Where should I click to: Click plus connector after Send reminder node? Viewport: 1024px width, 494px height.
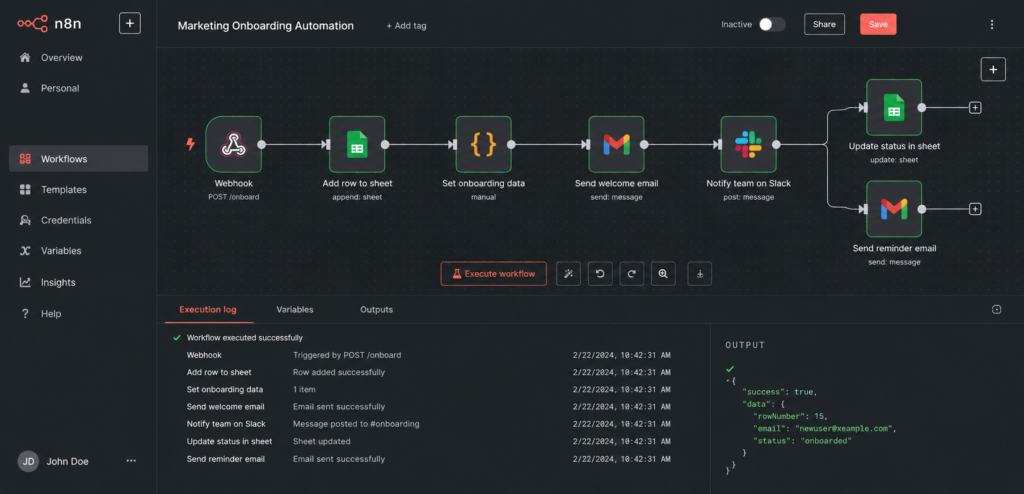point(975,209)
